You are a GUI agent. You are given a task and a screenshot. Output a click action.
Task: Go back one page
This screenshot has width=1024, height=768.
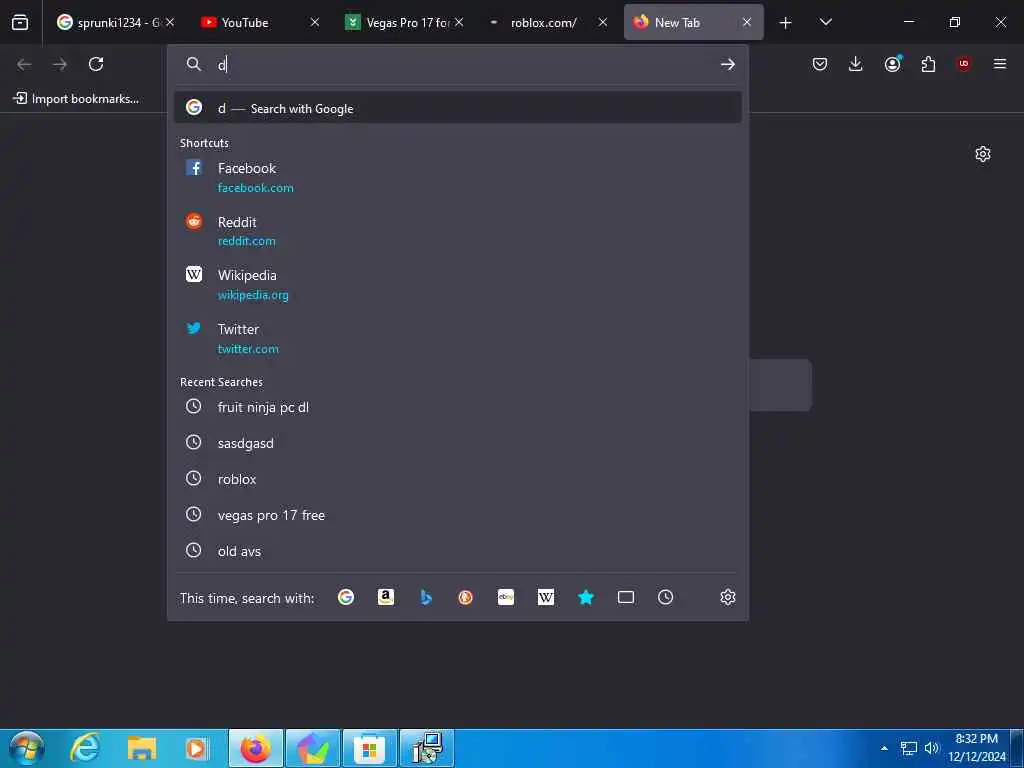(x=24, y=64)
